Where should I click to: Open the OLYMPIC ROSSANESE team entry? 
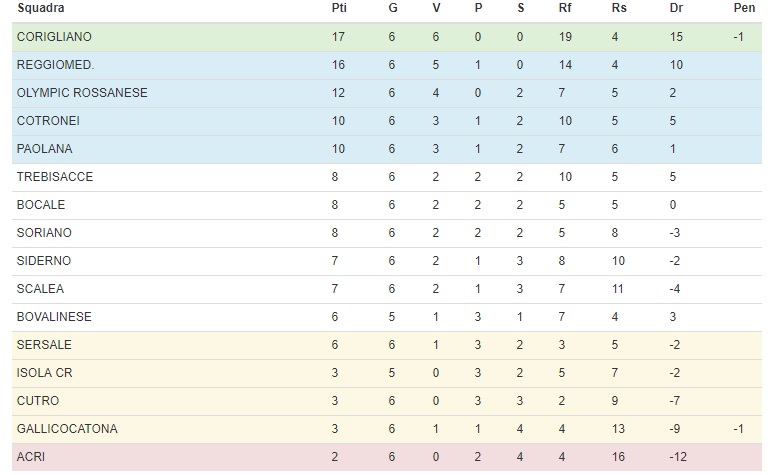click(x=82, y=93)
